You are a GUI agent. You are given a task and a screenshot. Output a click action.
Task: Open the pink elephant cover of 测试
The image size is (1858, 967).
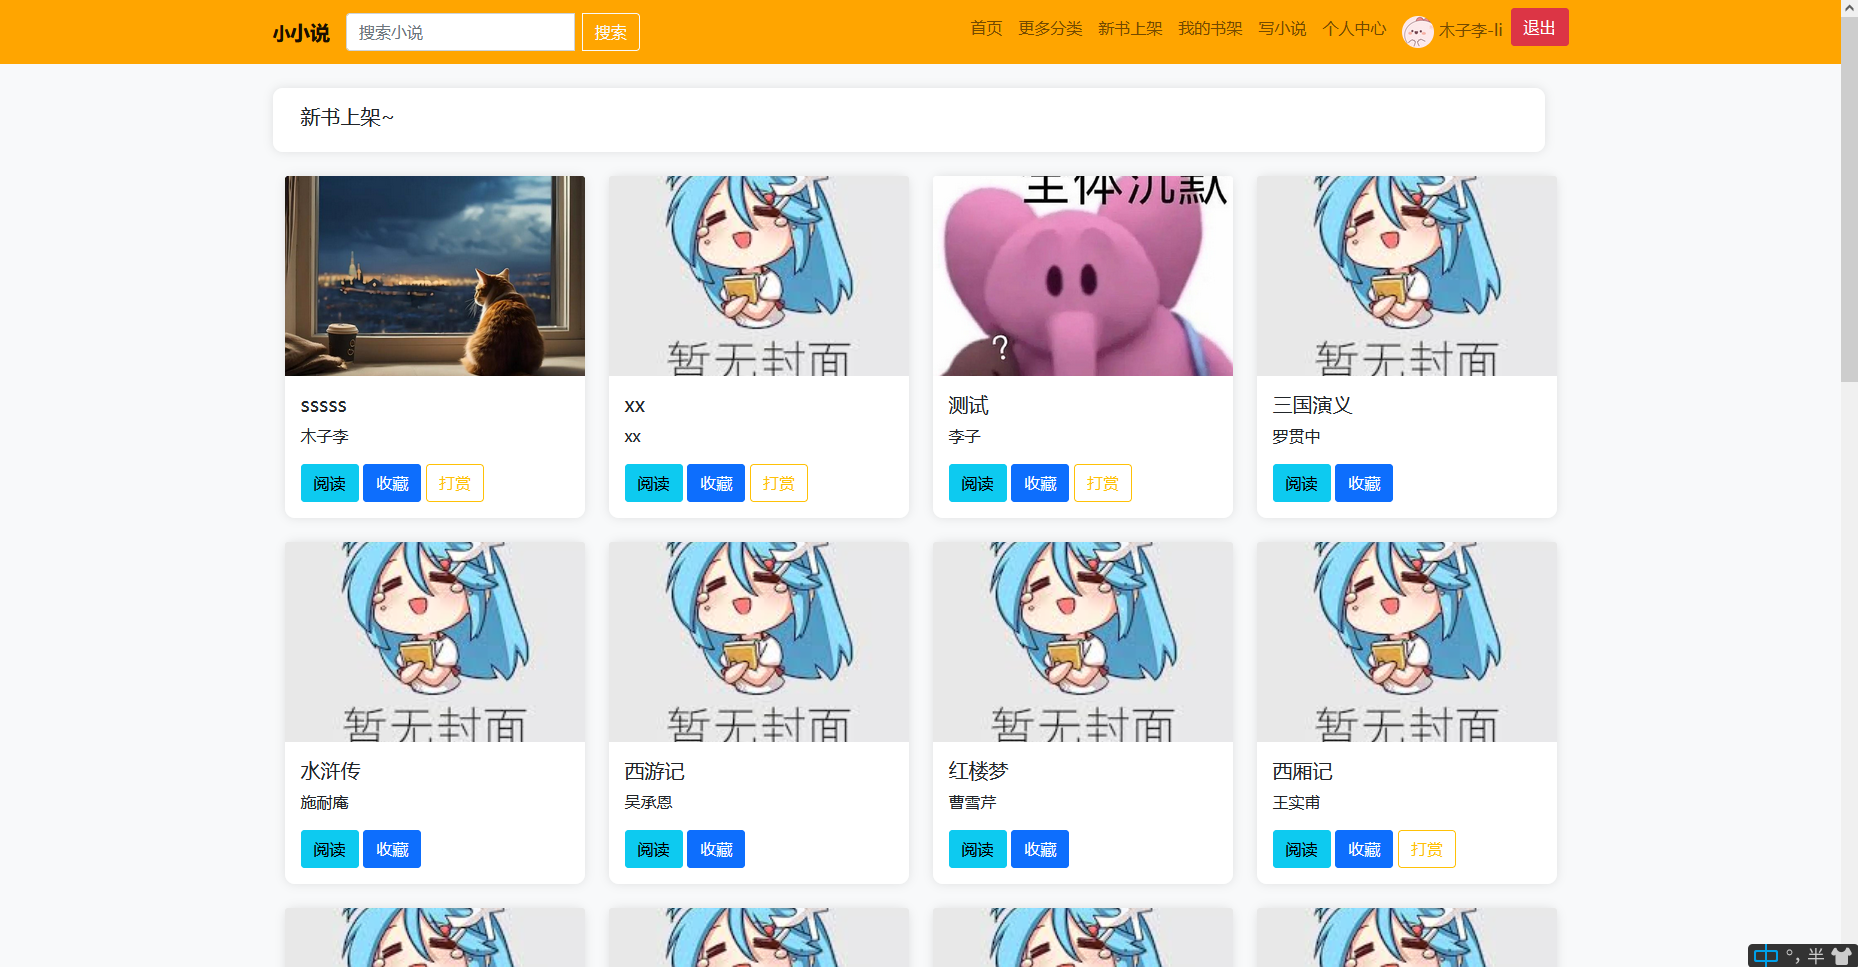1083,276
